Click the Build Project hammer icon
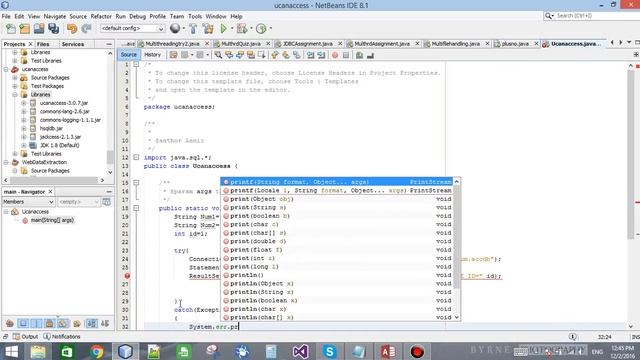This screenshot has width=640, height=360. 193,29
